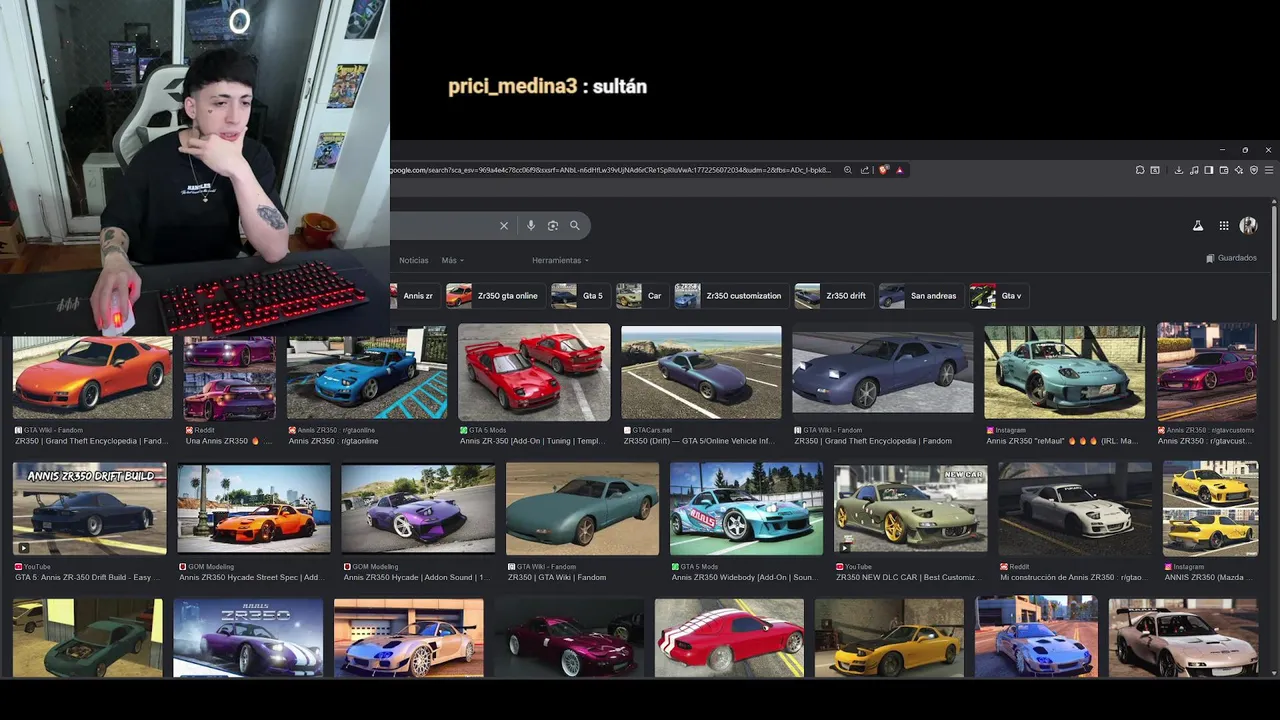Click the GOM Modeling source under orange car
This screenshot has width=1280, height=720.
pos(212,567)
